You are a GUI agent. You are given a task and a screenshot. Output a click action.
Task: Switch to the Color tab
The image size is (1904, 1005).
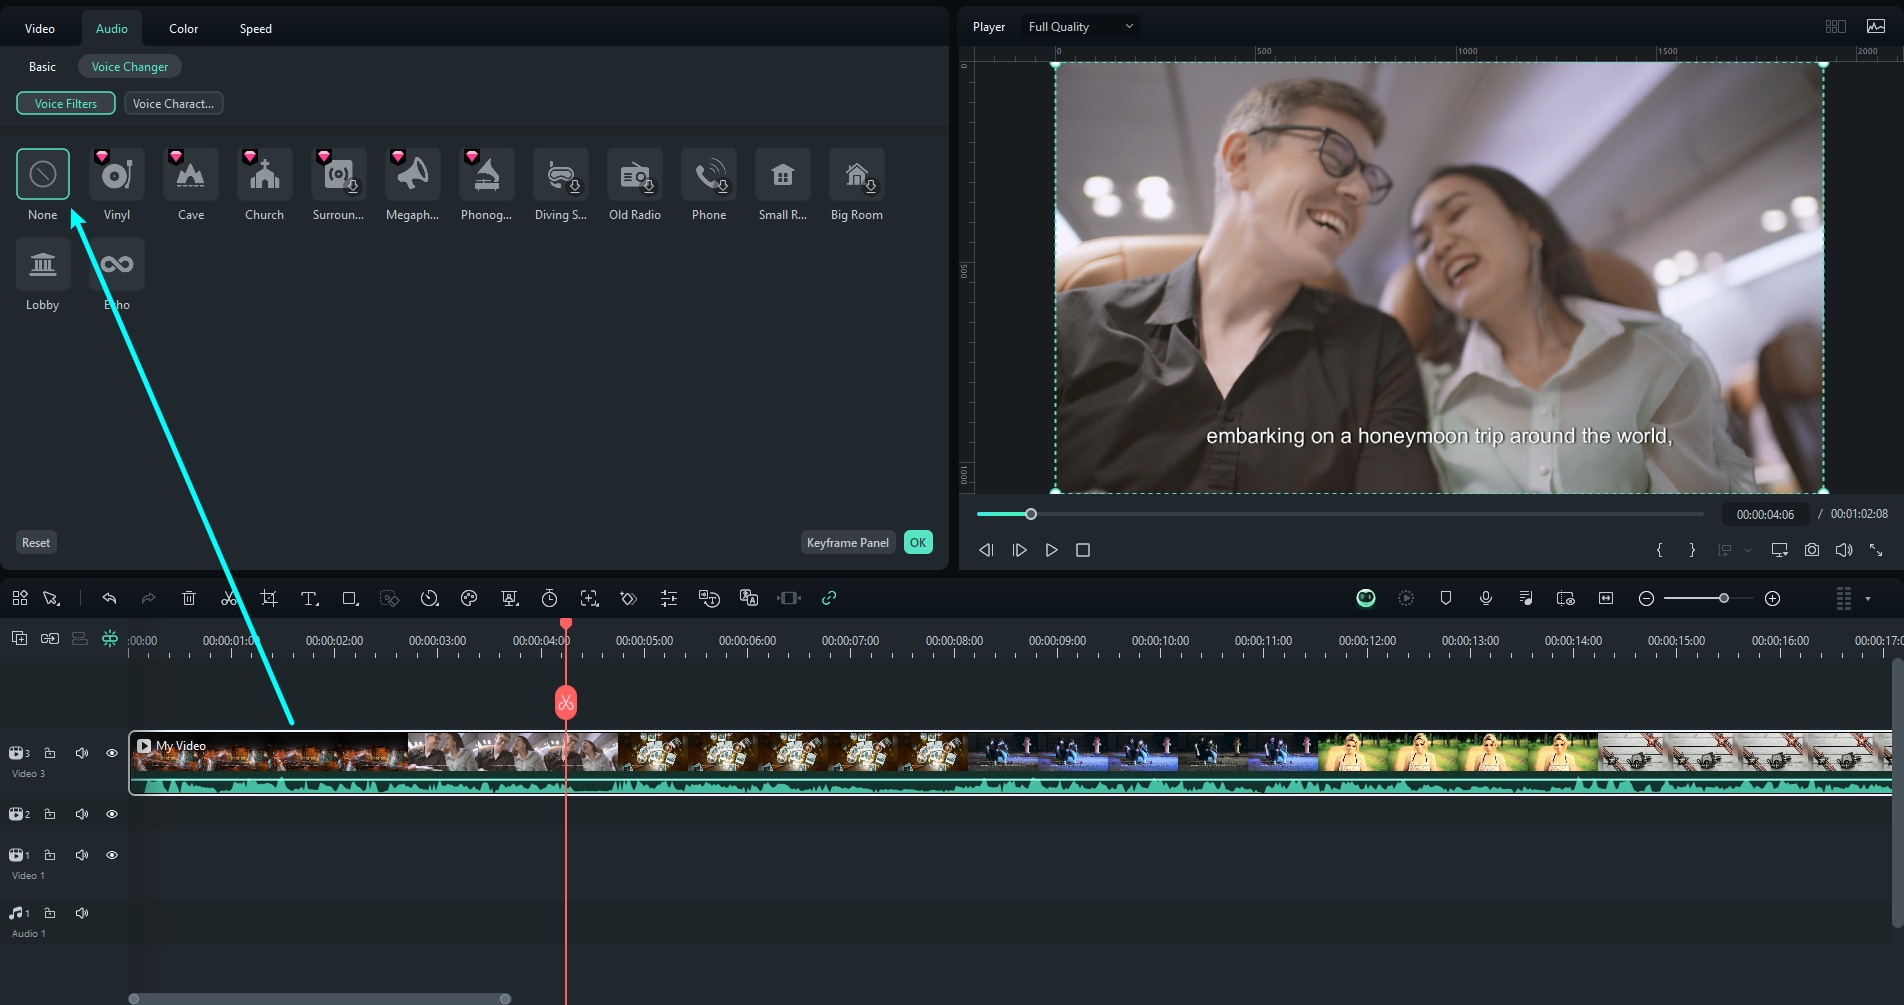tap(183, 28)
